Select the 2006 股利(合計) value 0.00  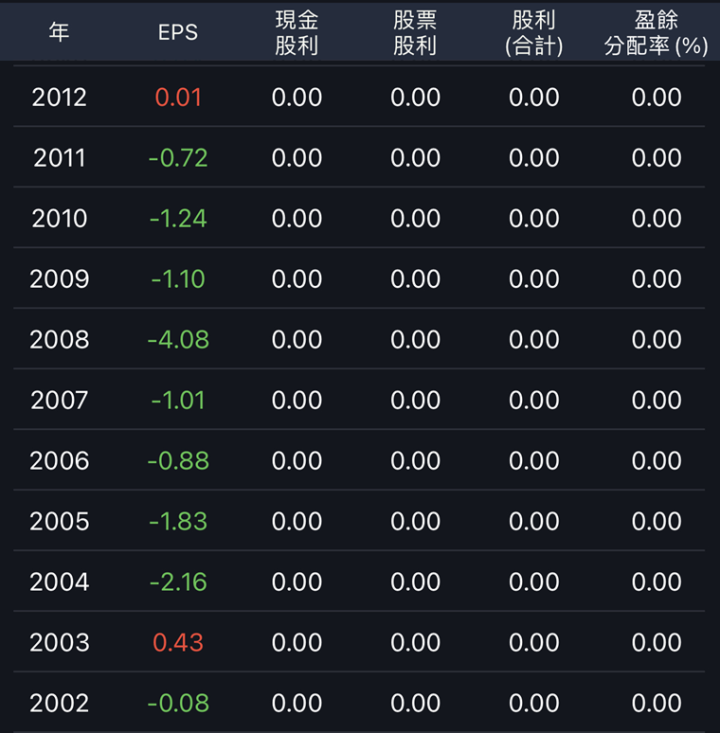tap(534, 461)
